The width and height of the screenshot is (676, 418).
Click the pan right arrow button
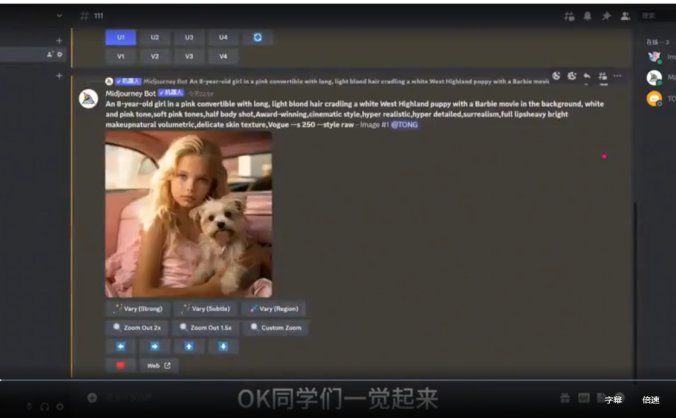tap(154, 346)
